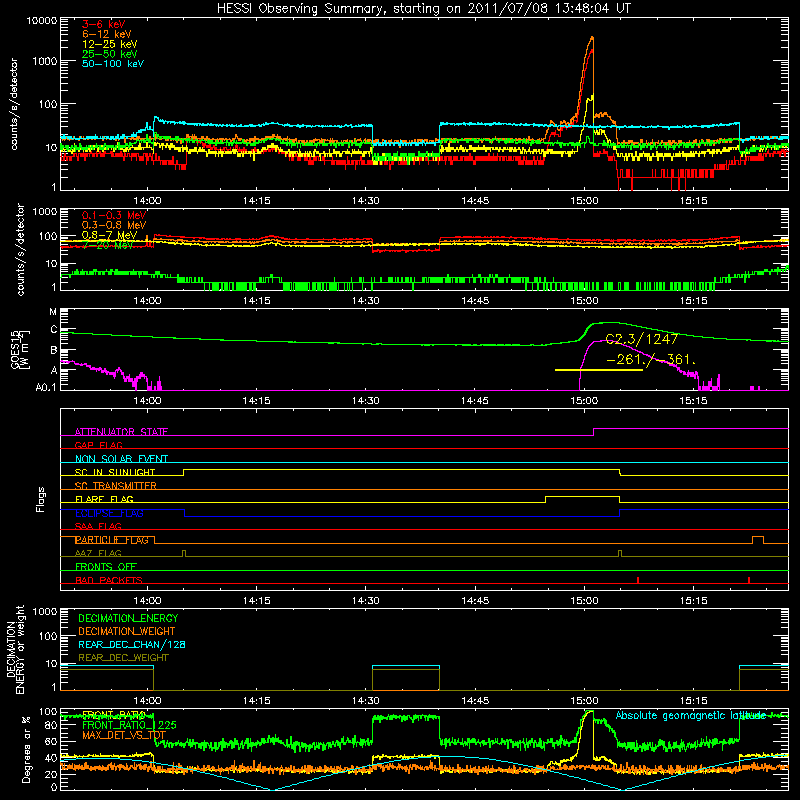Screen dimensions: 800x800
Task: Click the A0.1 tick label on GOES axis
Action: [46, 388]
